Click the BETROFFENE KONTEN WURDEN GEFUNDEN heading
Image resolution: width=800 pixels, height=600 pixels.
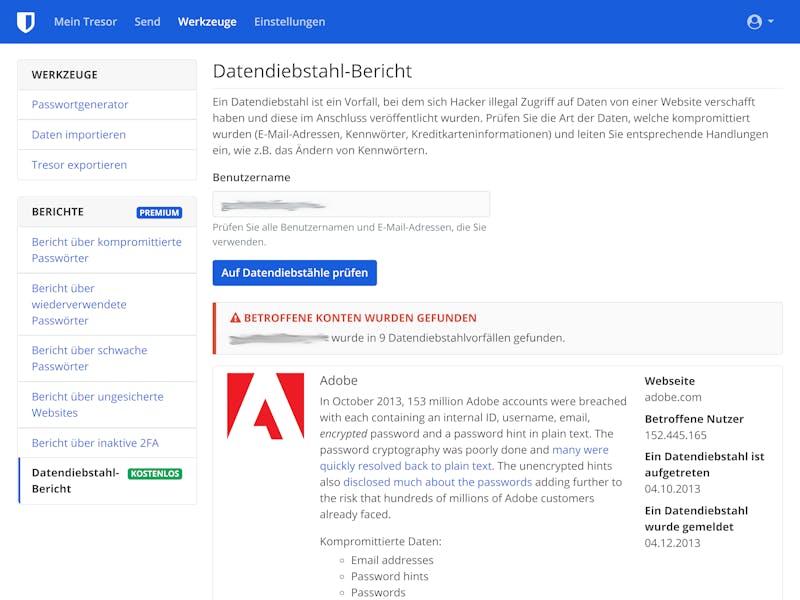(360, 318)
